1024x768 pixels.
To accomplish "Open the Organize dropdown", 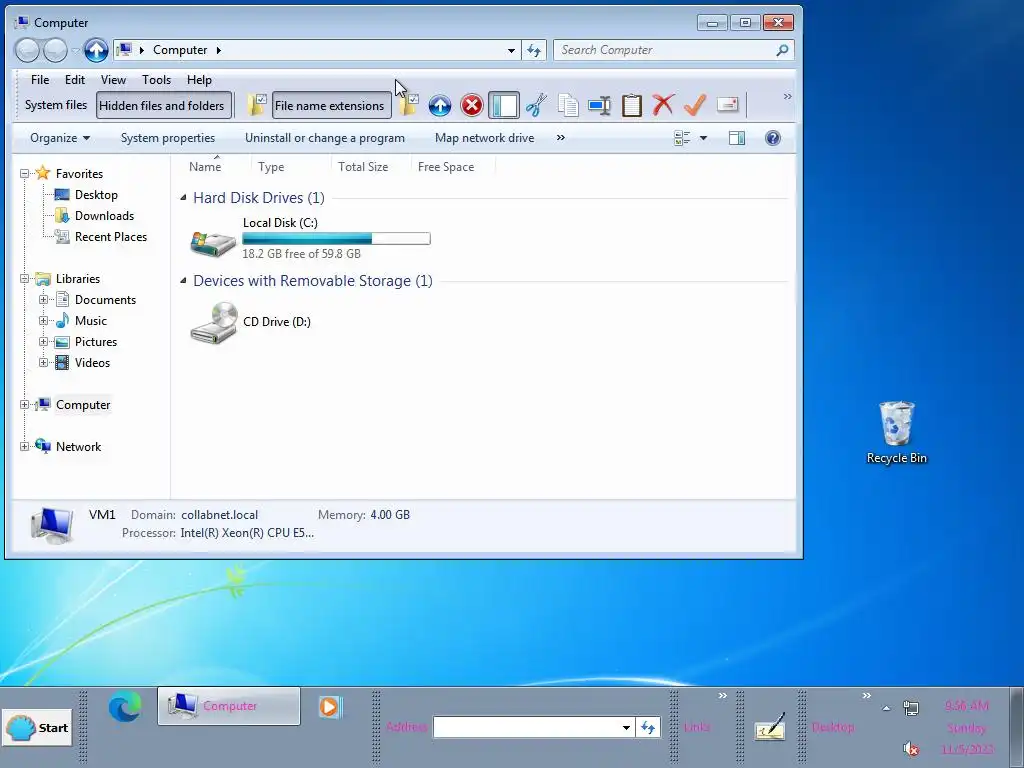I will click(x=60, y=138).
